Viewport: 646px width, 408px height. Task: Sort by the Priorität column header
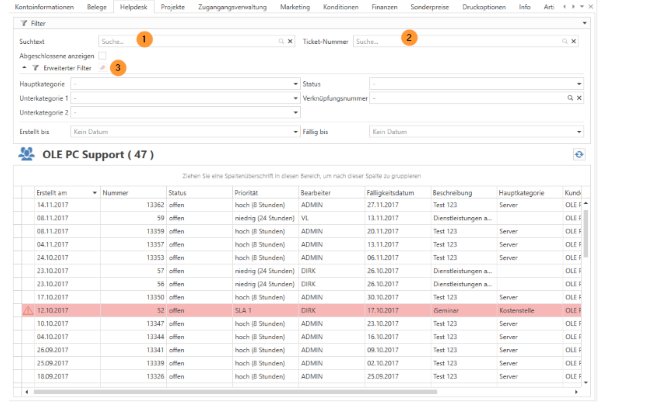pyautogui.click(x=246, y=191)
